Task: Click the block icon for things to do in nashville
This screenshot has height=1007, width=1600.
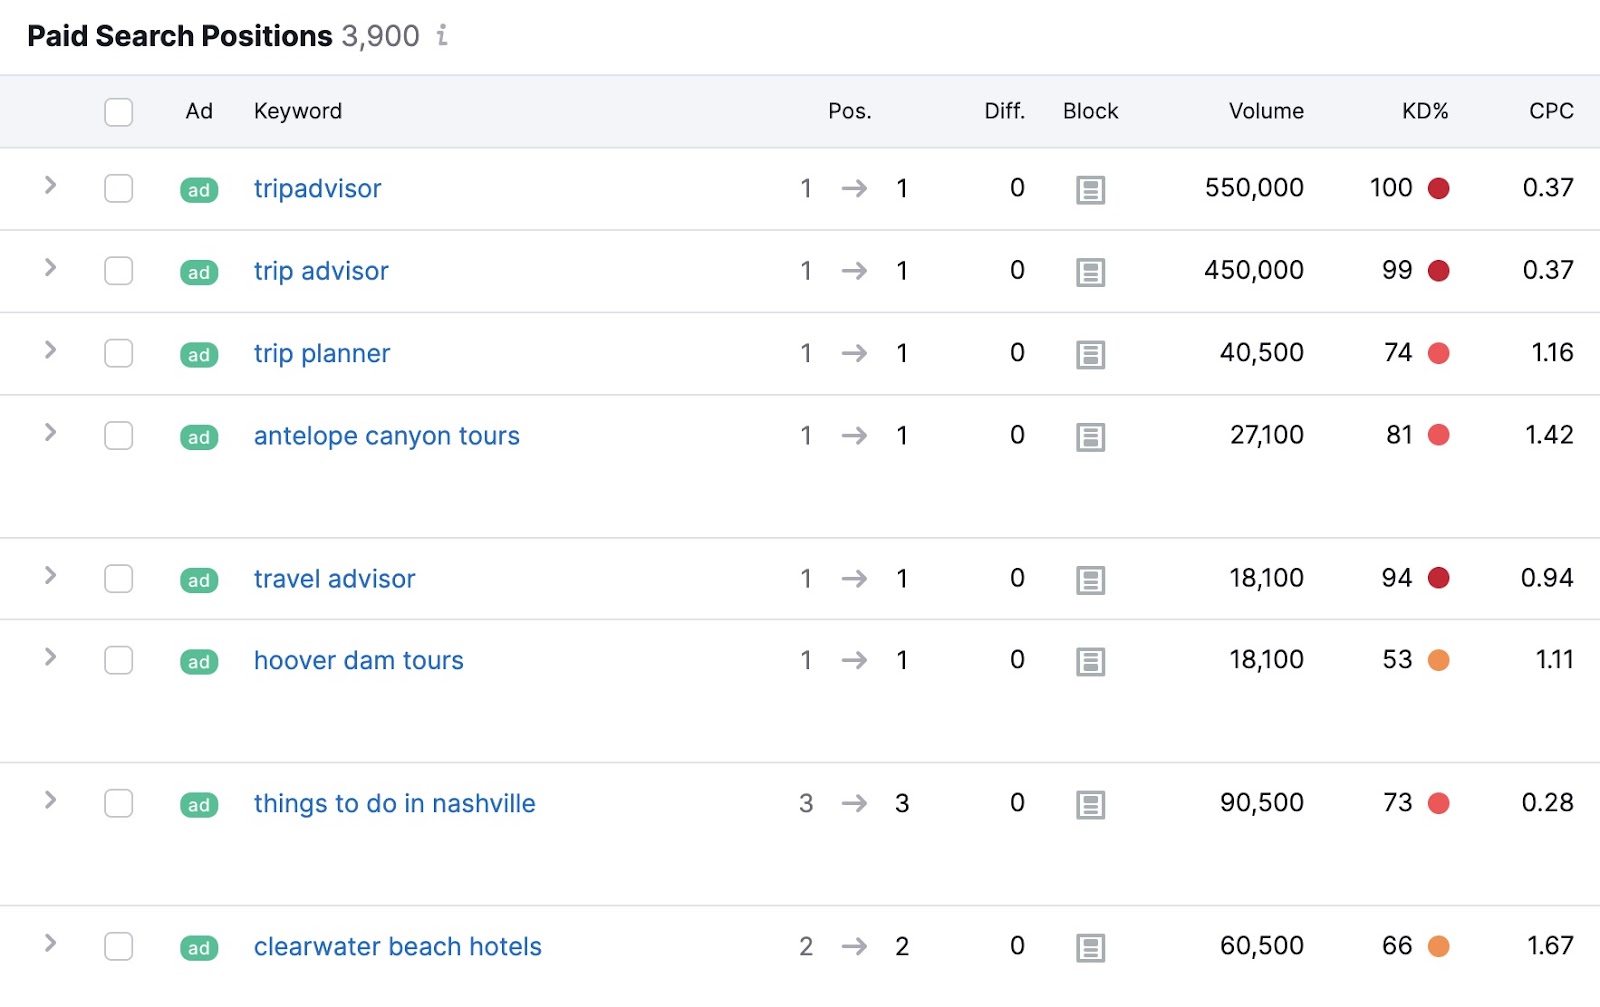Action: point(1090,804)
